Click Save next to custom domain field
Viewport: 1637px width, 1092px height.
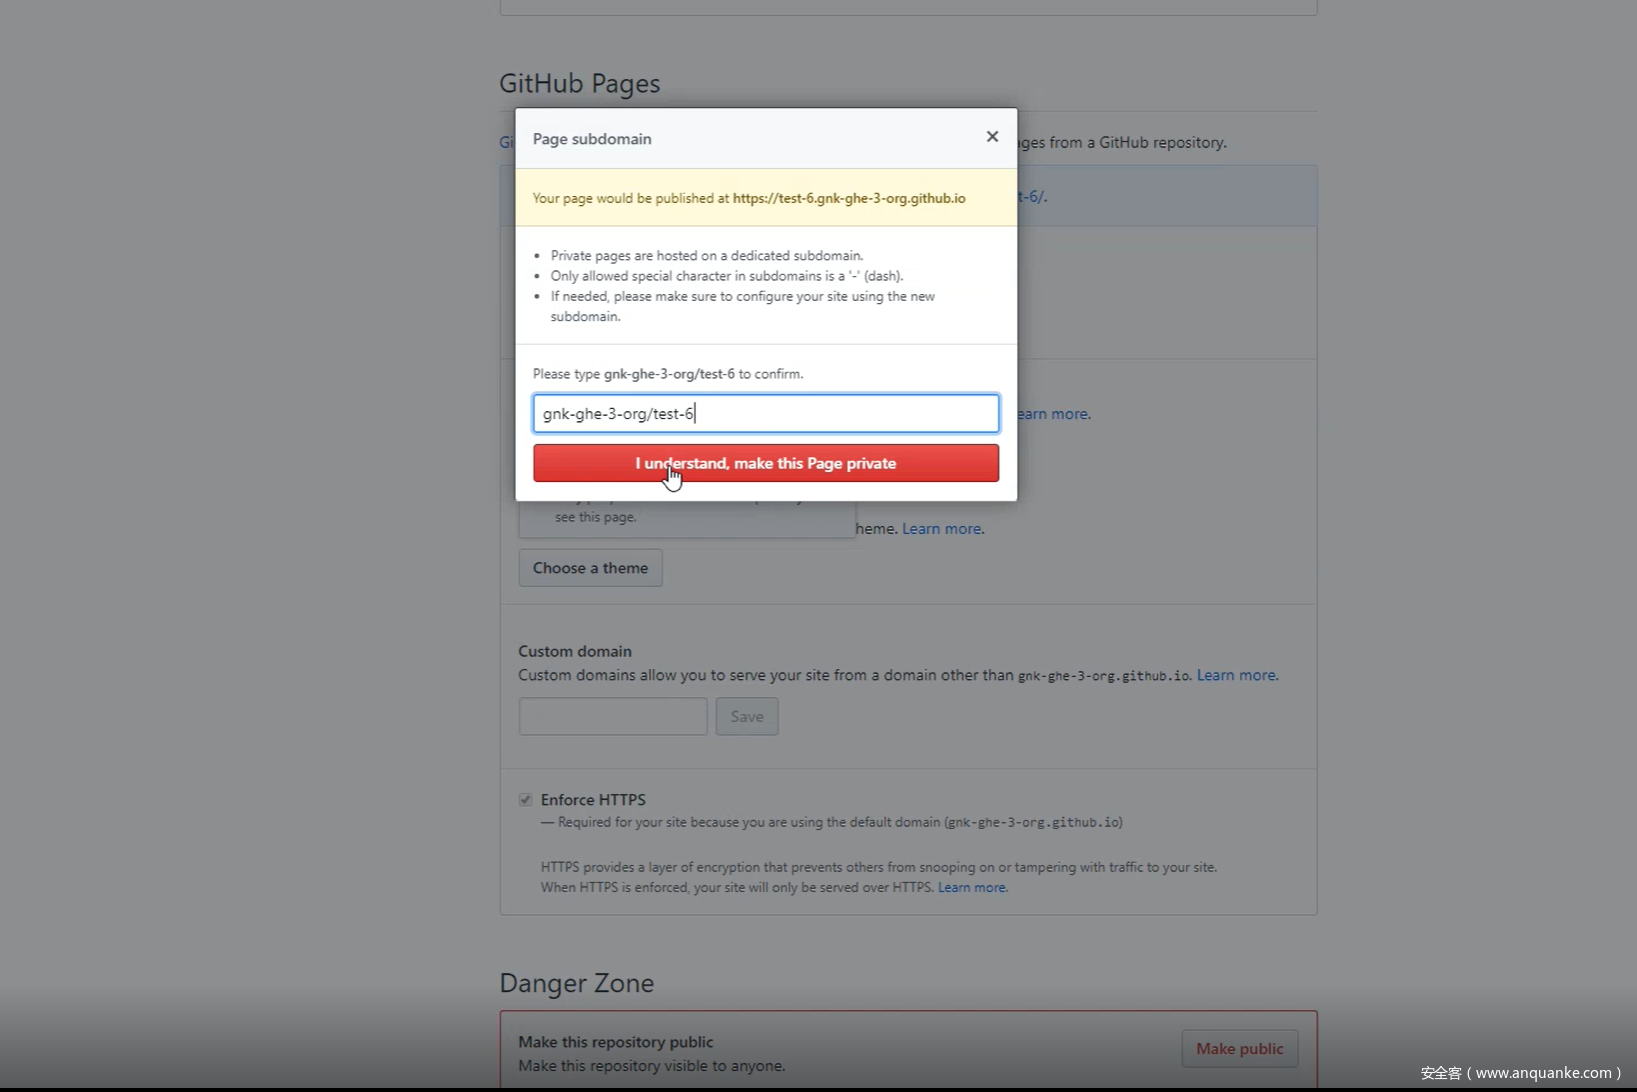point(747,716)
